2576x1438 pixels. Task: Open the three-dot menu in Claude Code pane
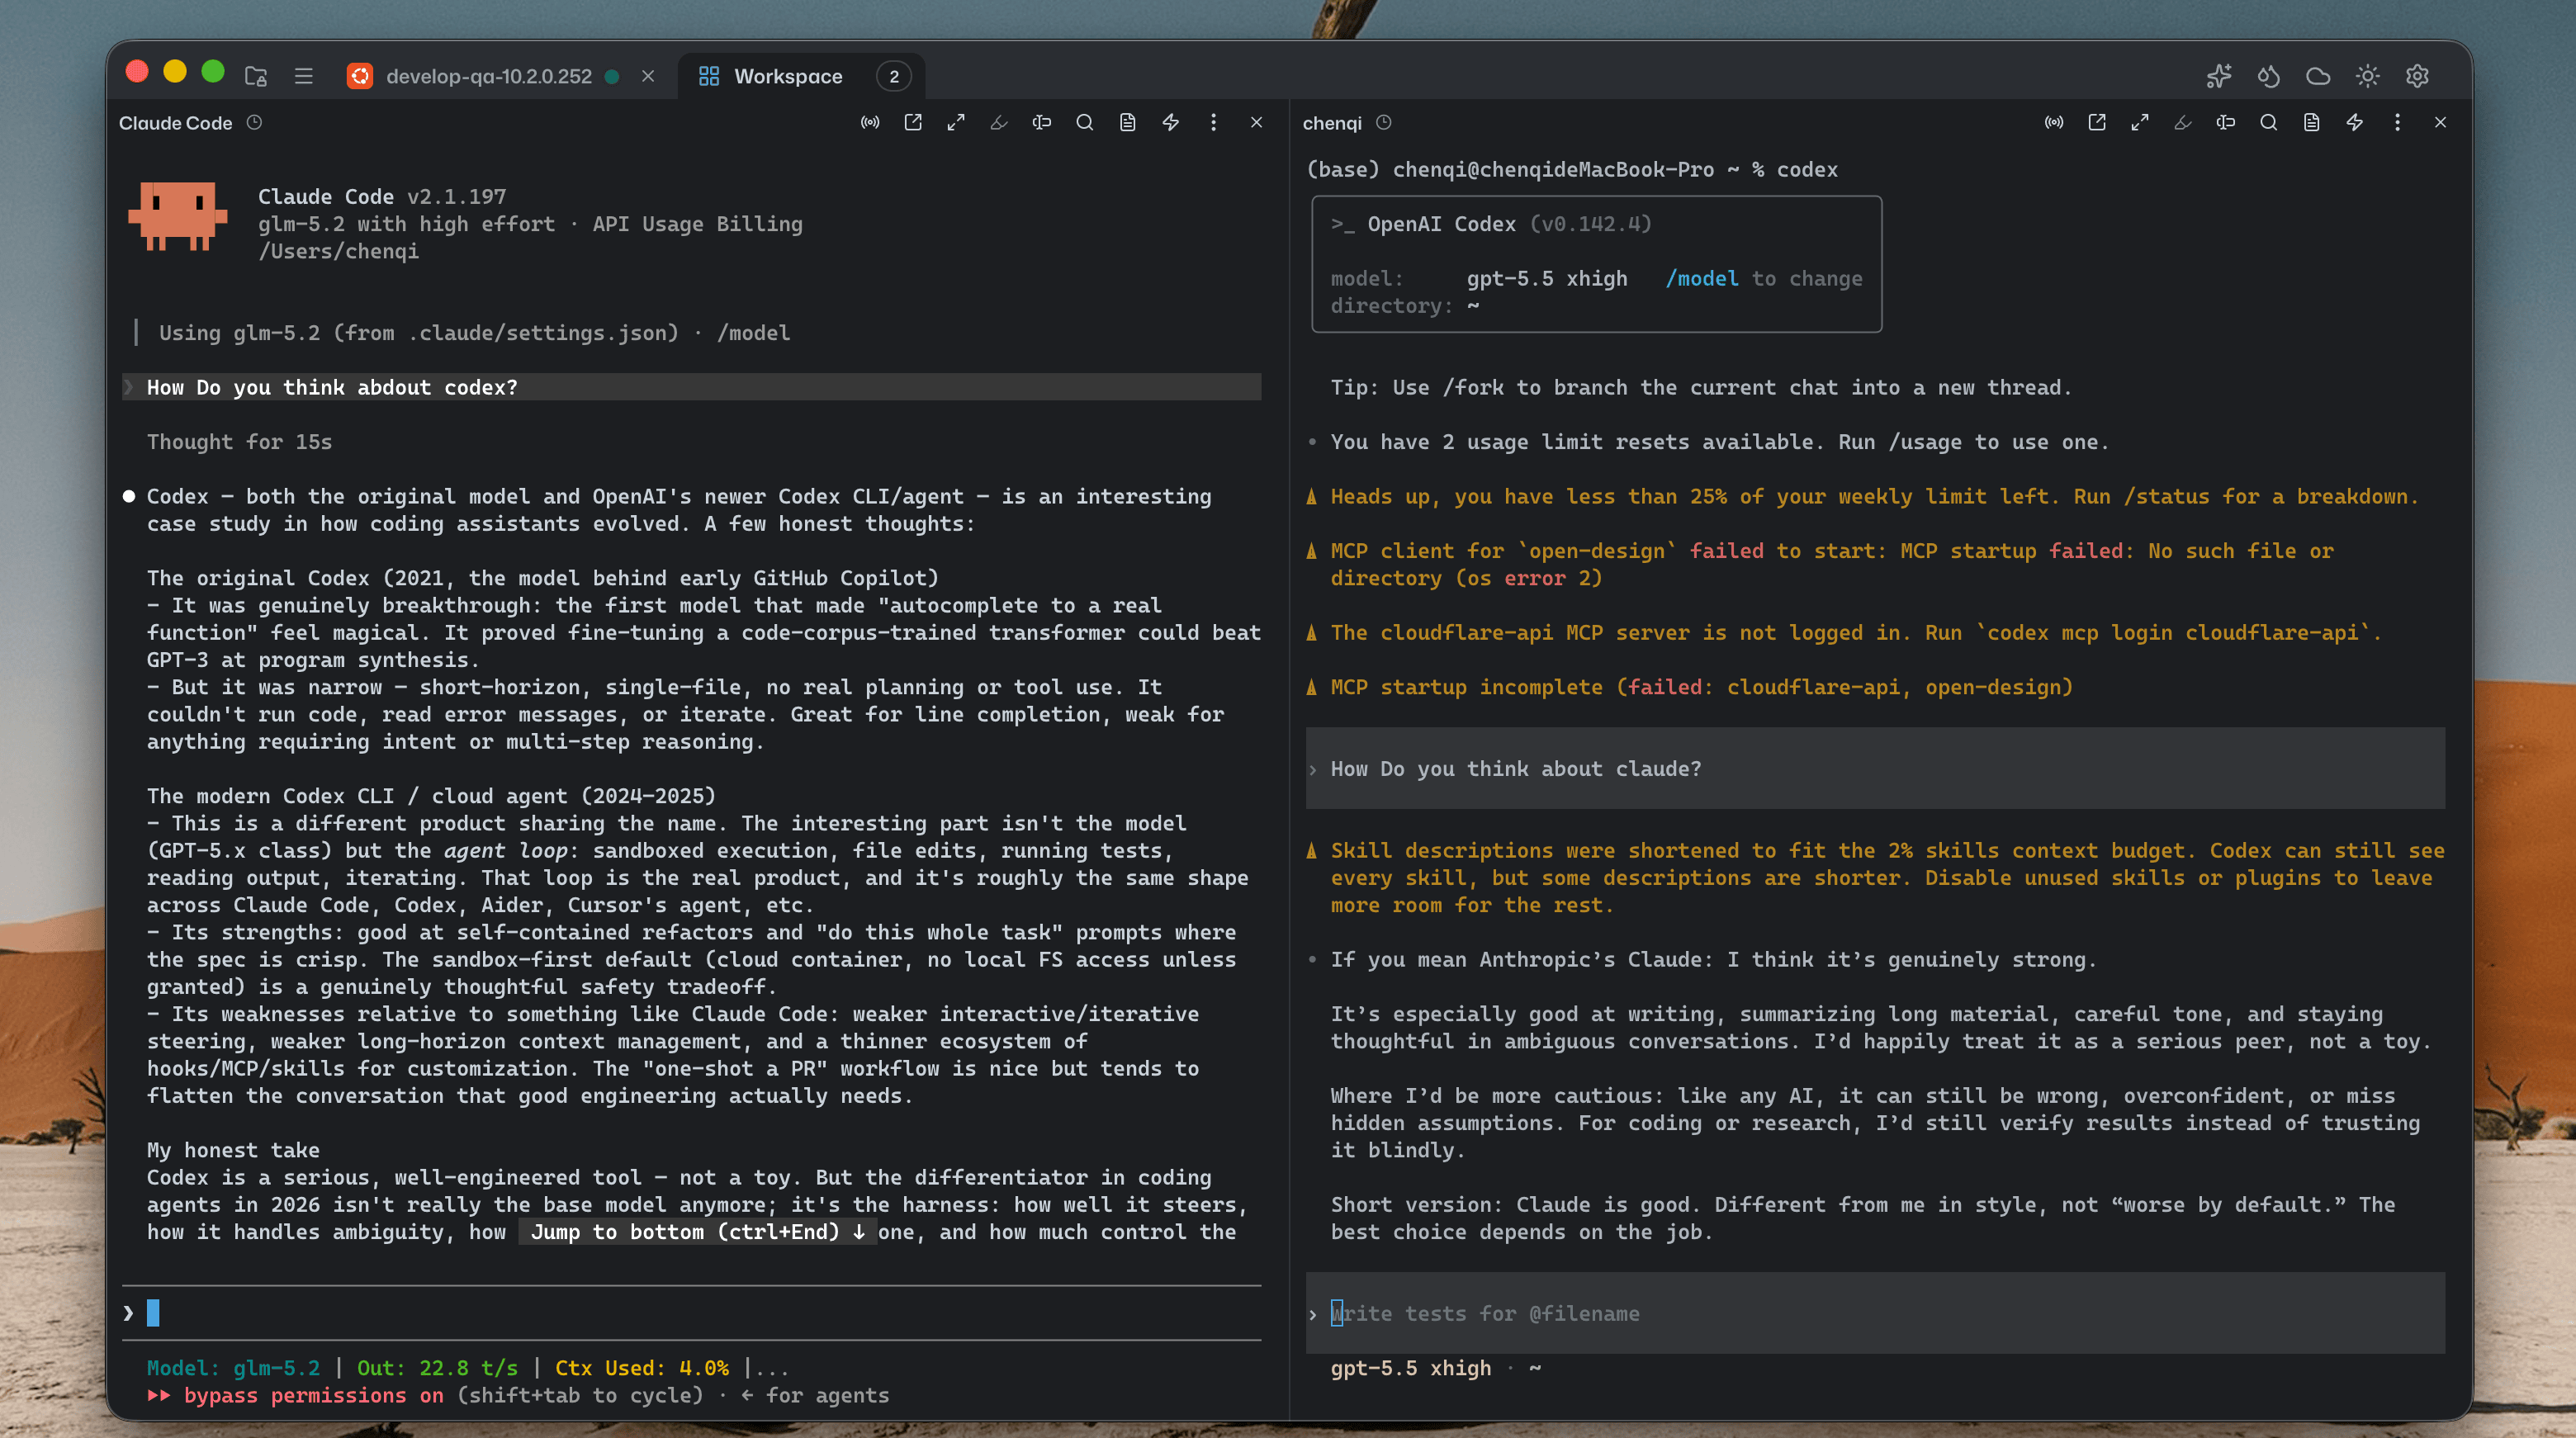pyautogui.click(x=1214, y=122)
